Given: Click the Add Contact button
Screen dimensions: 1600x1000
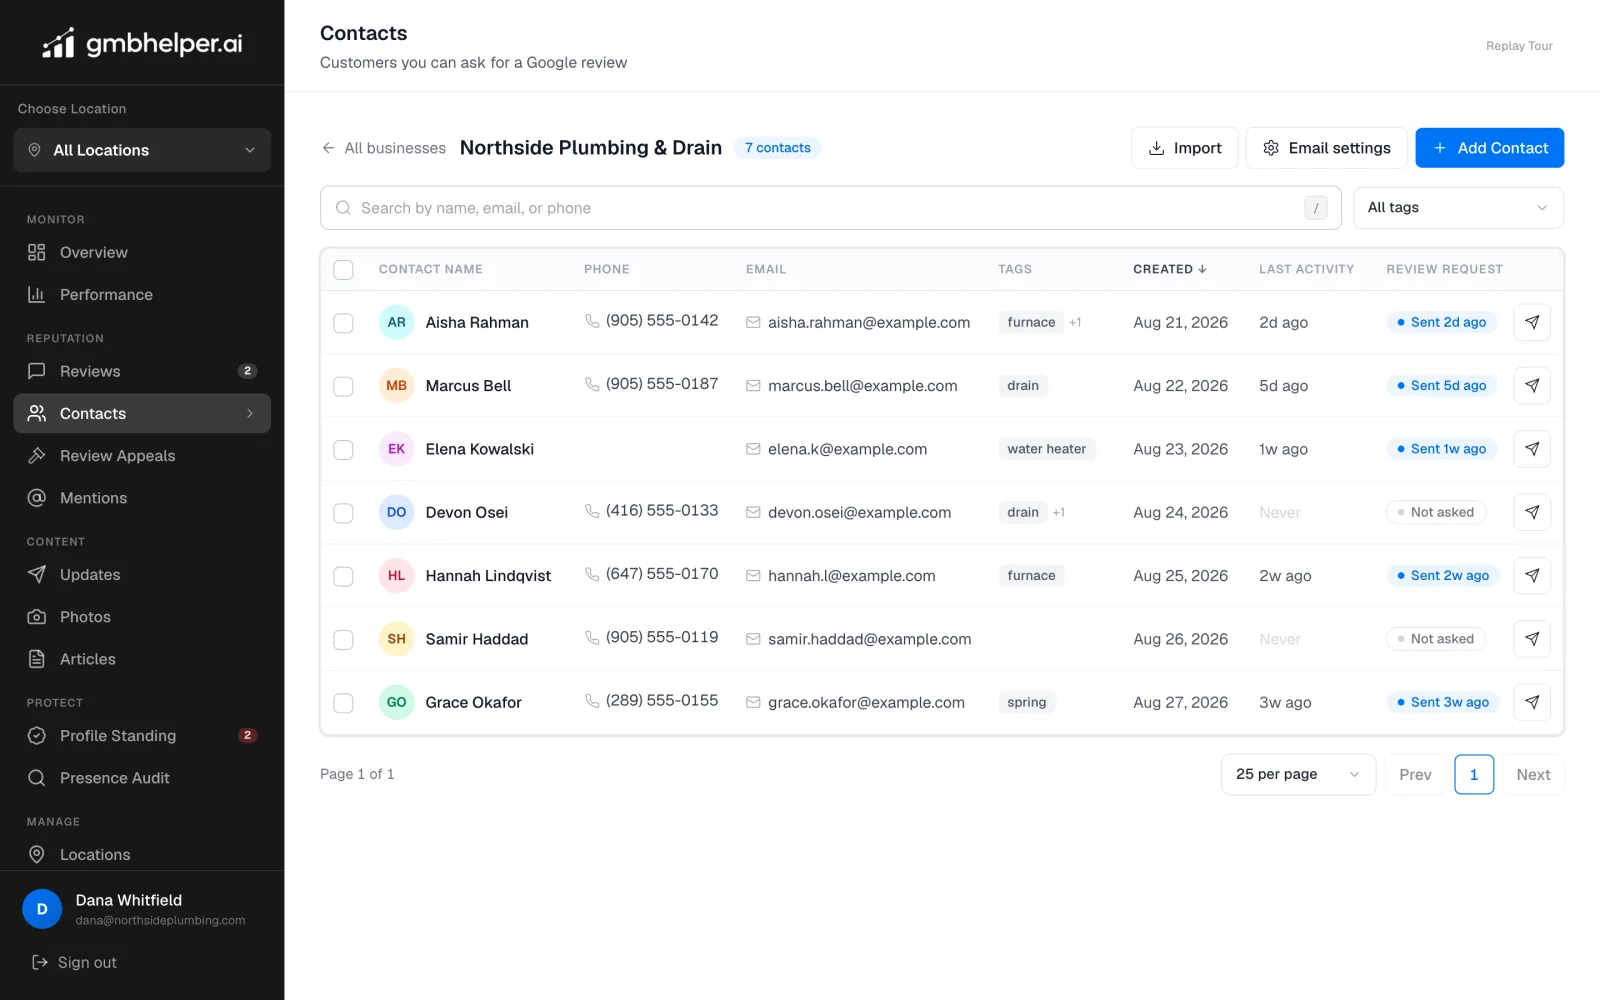Looking at the screenshot, I should coord(1490,148).
